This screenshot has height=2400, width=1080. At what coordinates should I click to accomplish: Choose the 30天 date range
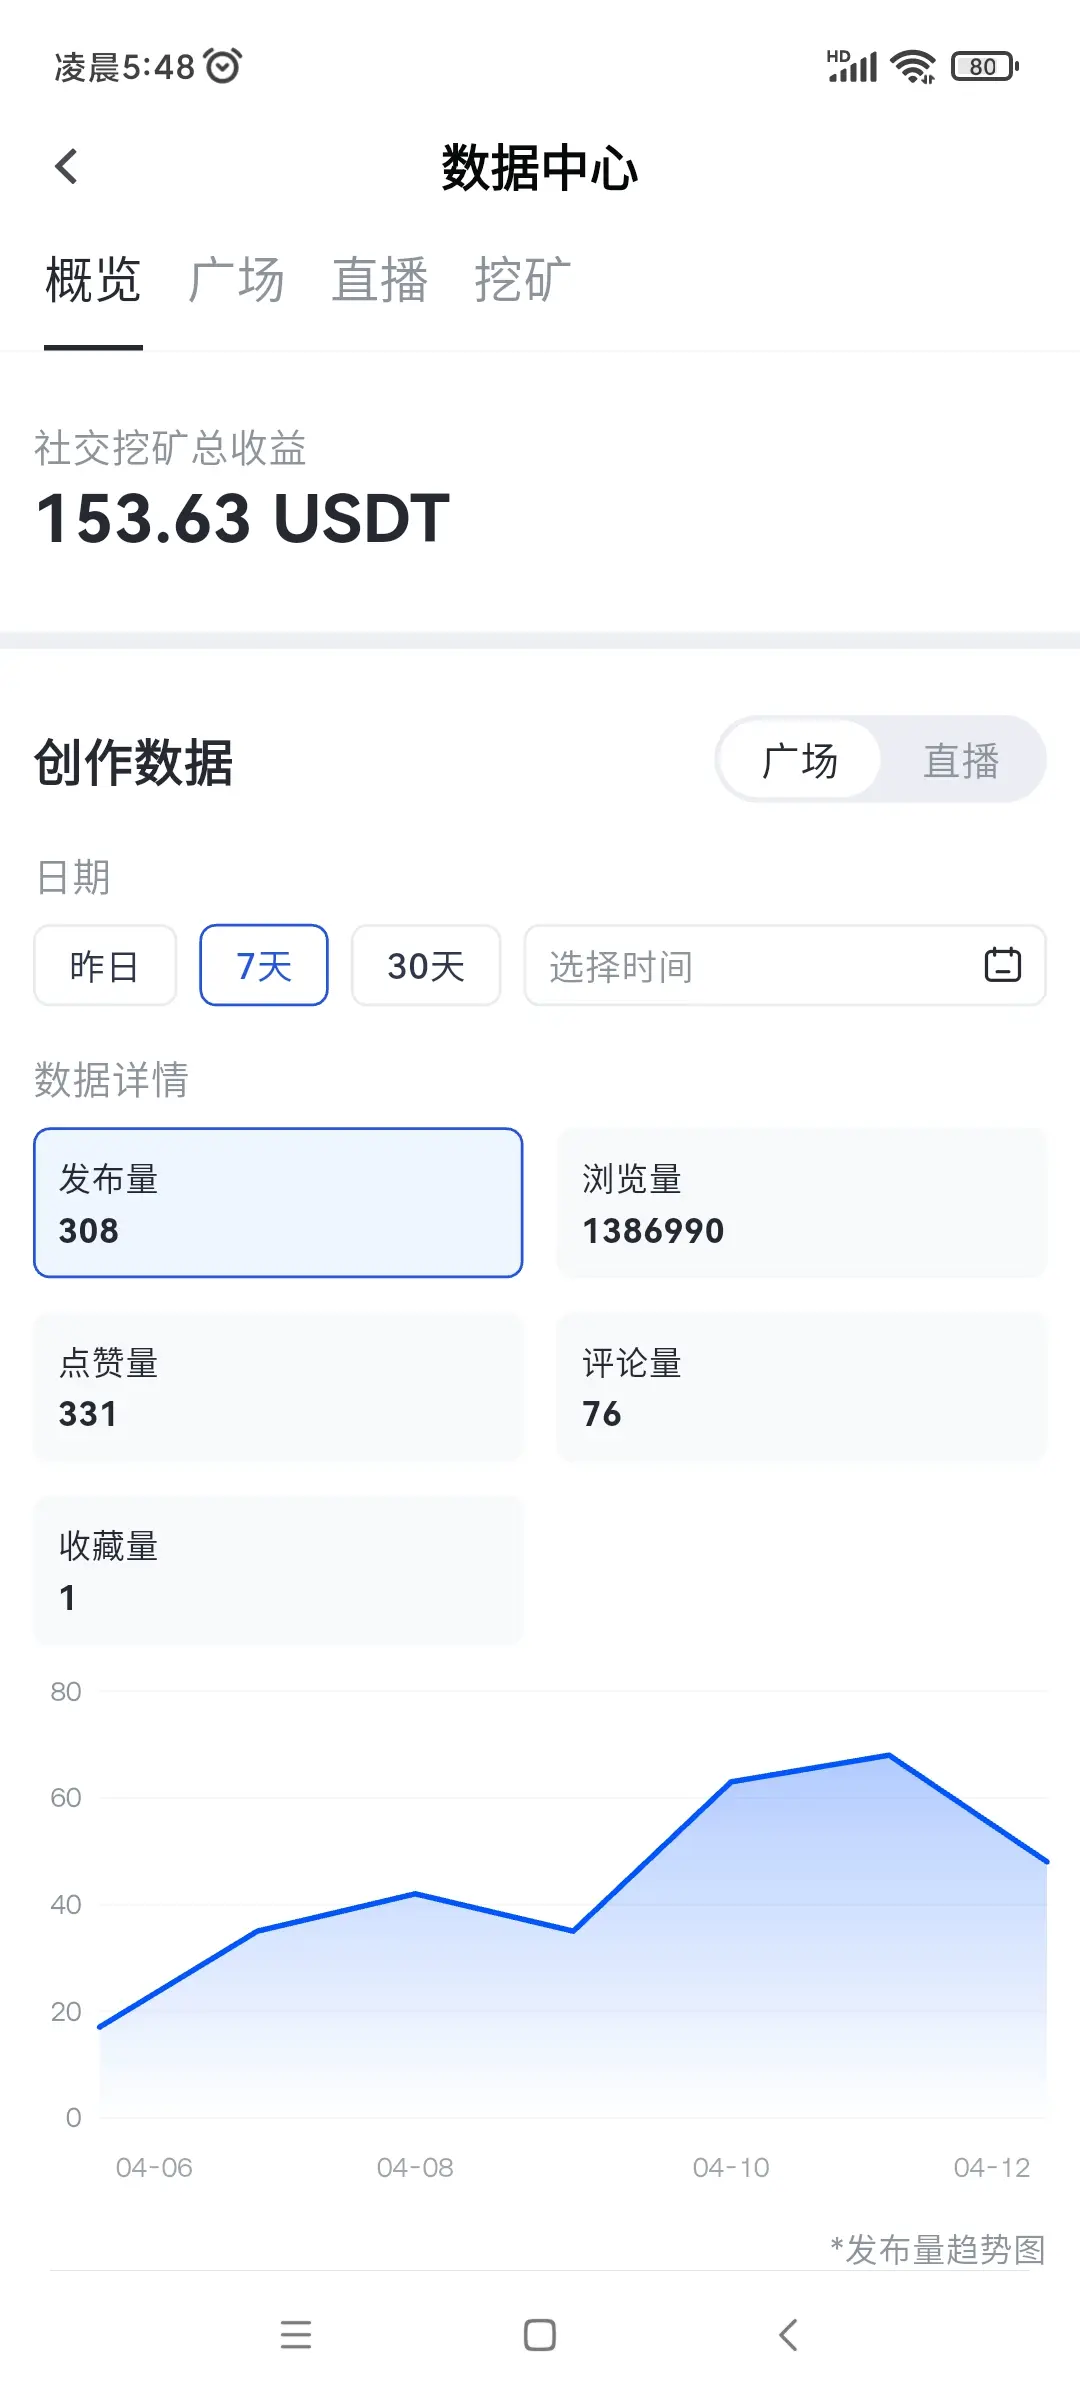[426, 965]
